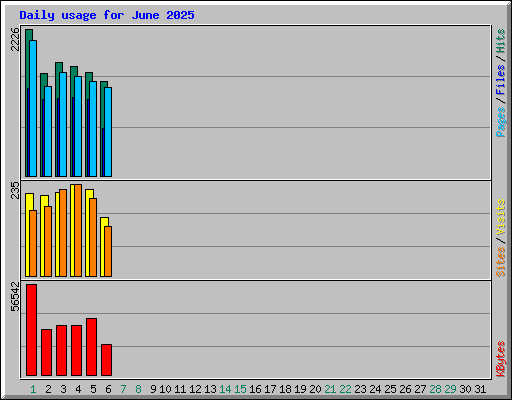Click the day 1 orange sites bar
The height and width of the screenshot is (400, 512).
coord(33,243)
